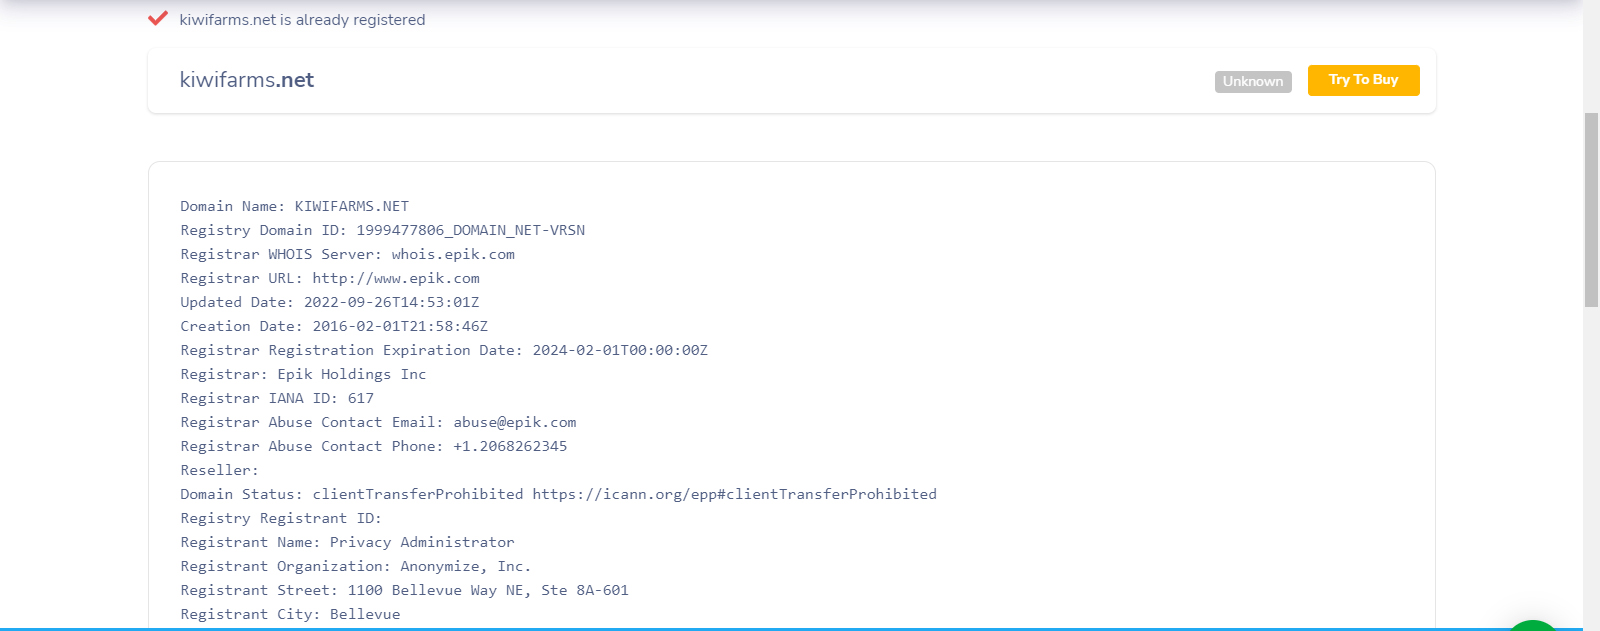Click 'Registrar IANA ID: 617' line
1600x631 pixels.
coord(277,398)
